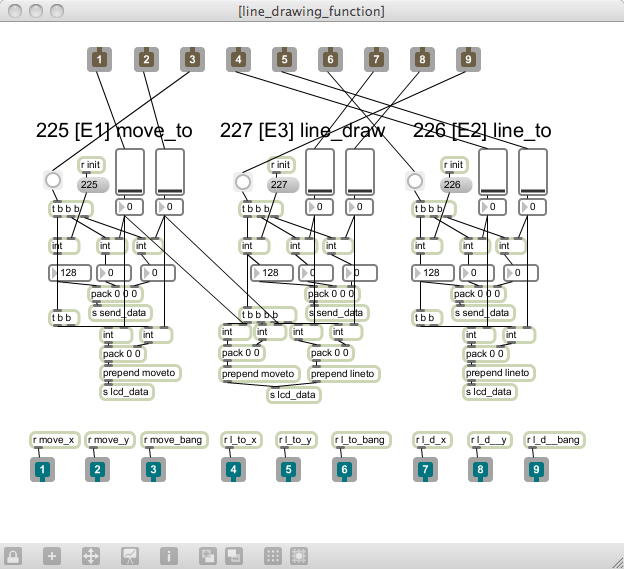
Task: Click the 128 number box under line_to
Action: 433,273
